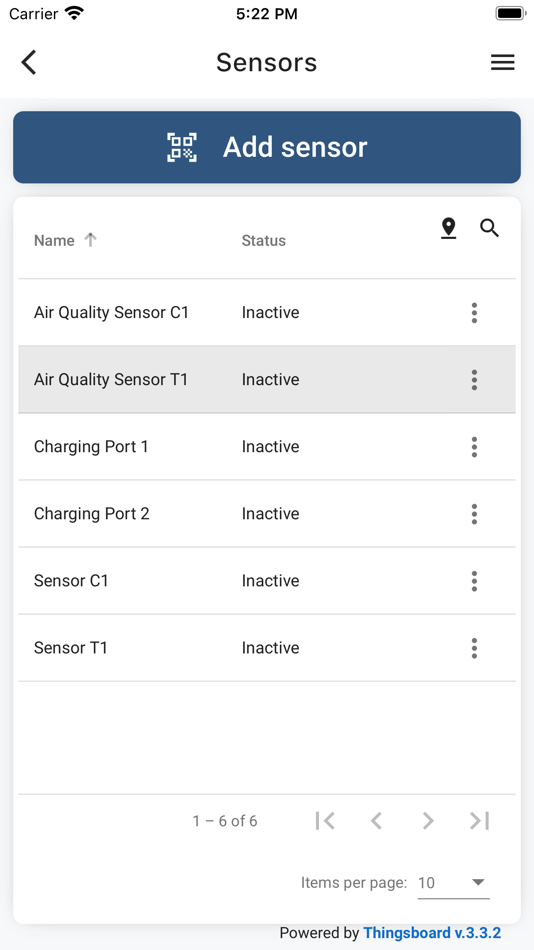Go to the first page
This screenshot has height=950, width=534.
[325, 821]
